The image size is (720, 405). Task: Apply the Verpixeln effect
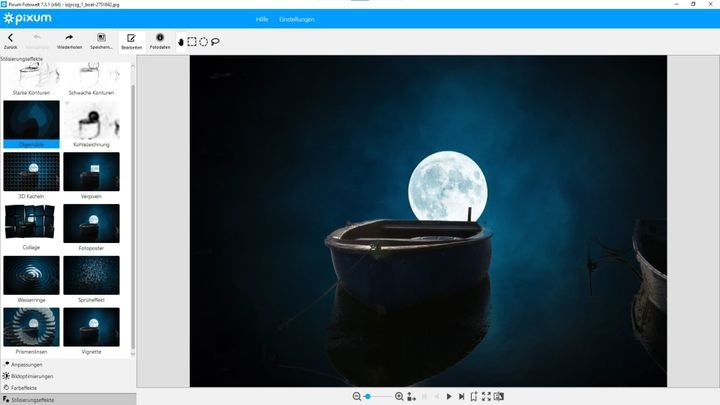coord(91,176)
